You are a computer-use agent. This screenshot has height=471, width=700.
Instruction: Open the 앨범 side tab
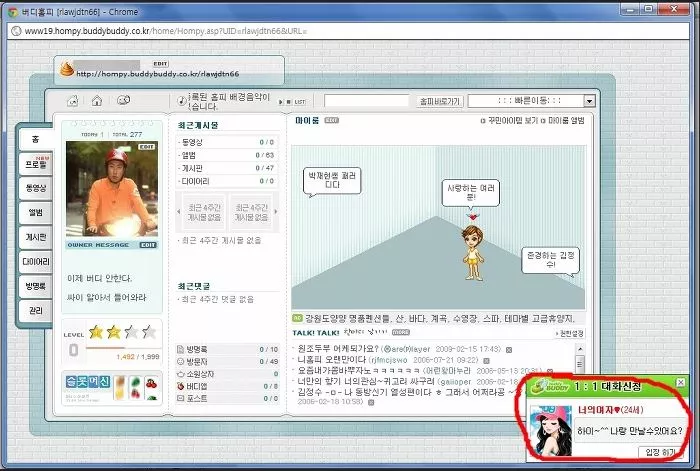point(36,213)
